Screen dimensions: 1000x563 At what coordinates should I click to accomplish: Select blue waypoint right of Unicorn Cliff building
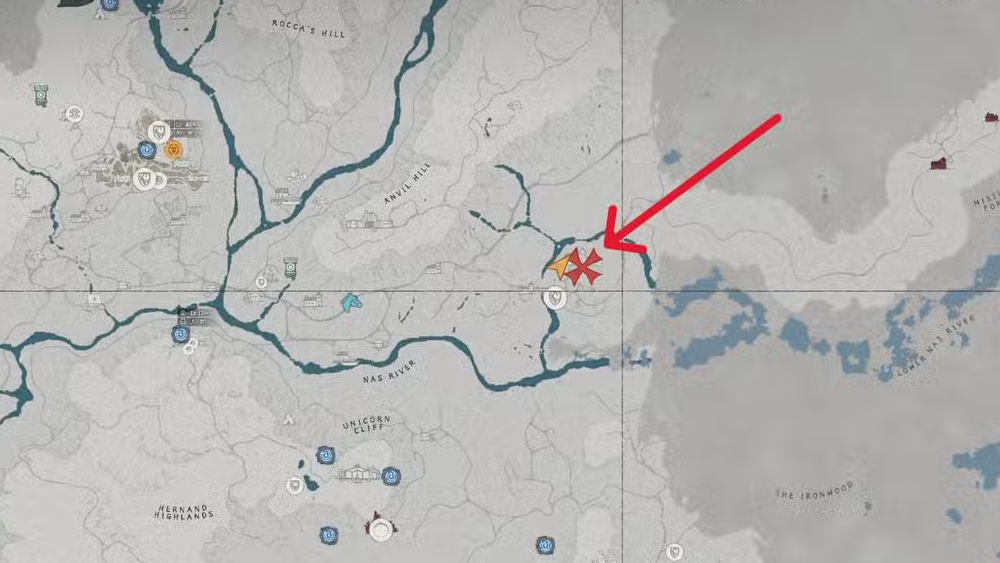click(x=391, y=476)
